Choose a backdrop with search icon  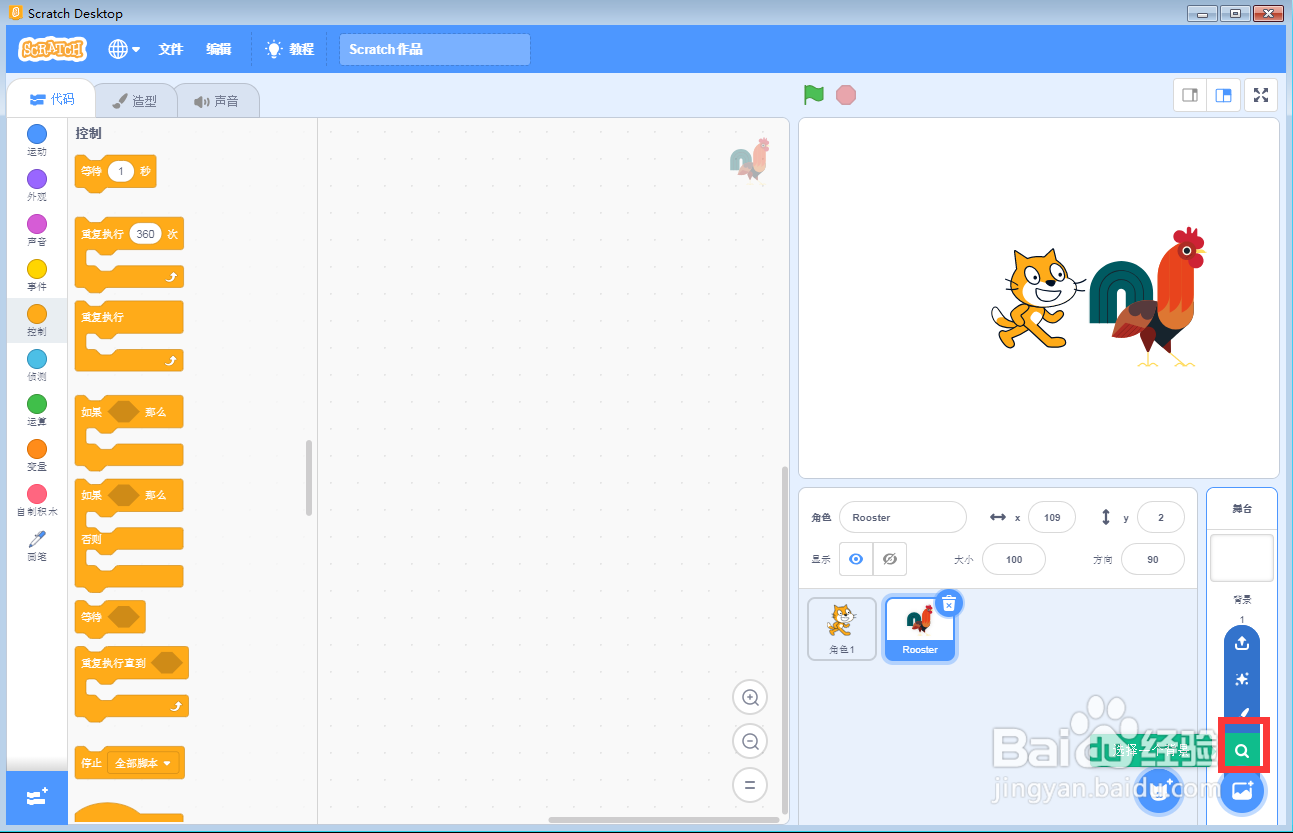coord(1242,750)
